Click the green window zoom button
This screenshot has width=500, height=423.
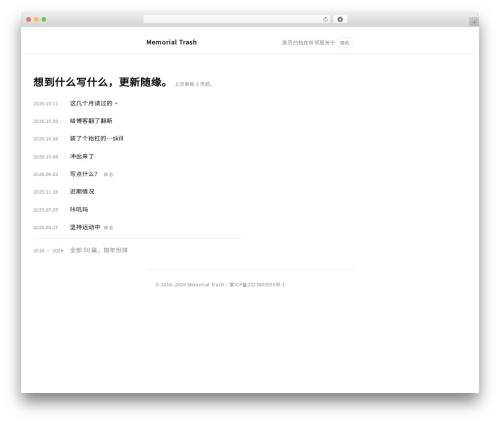click(44, 19)
